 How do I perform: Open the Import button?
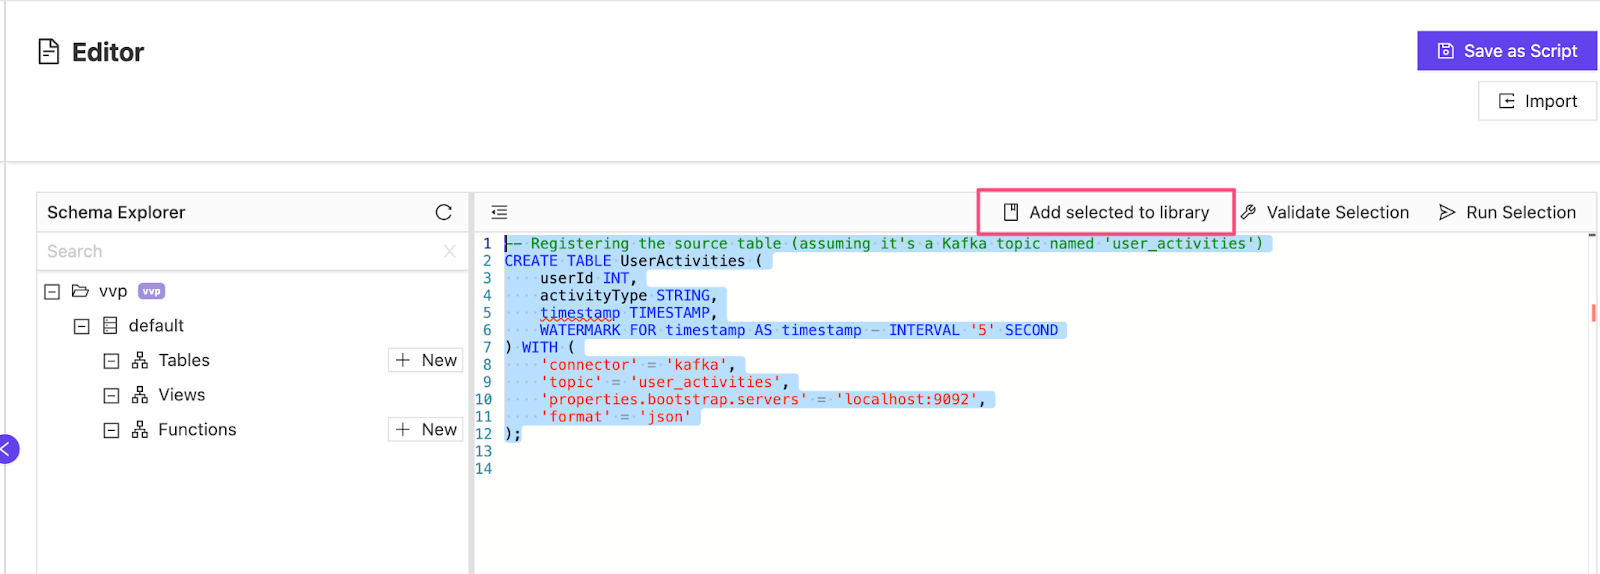1537,101
